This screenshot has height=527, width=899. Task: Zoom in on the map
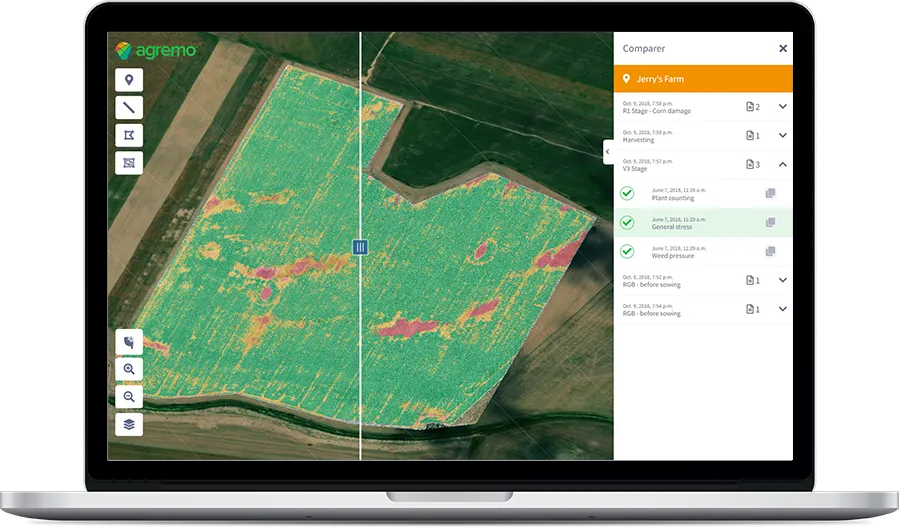tap(129, 369)
